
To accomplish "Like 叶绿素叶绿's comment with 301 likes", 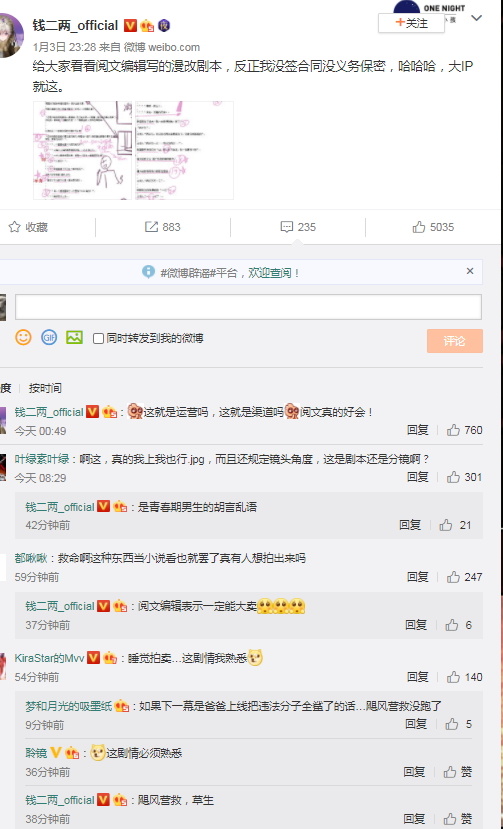I will click(453, 477).
